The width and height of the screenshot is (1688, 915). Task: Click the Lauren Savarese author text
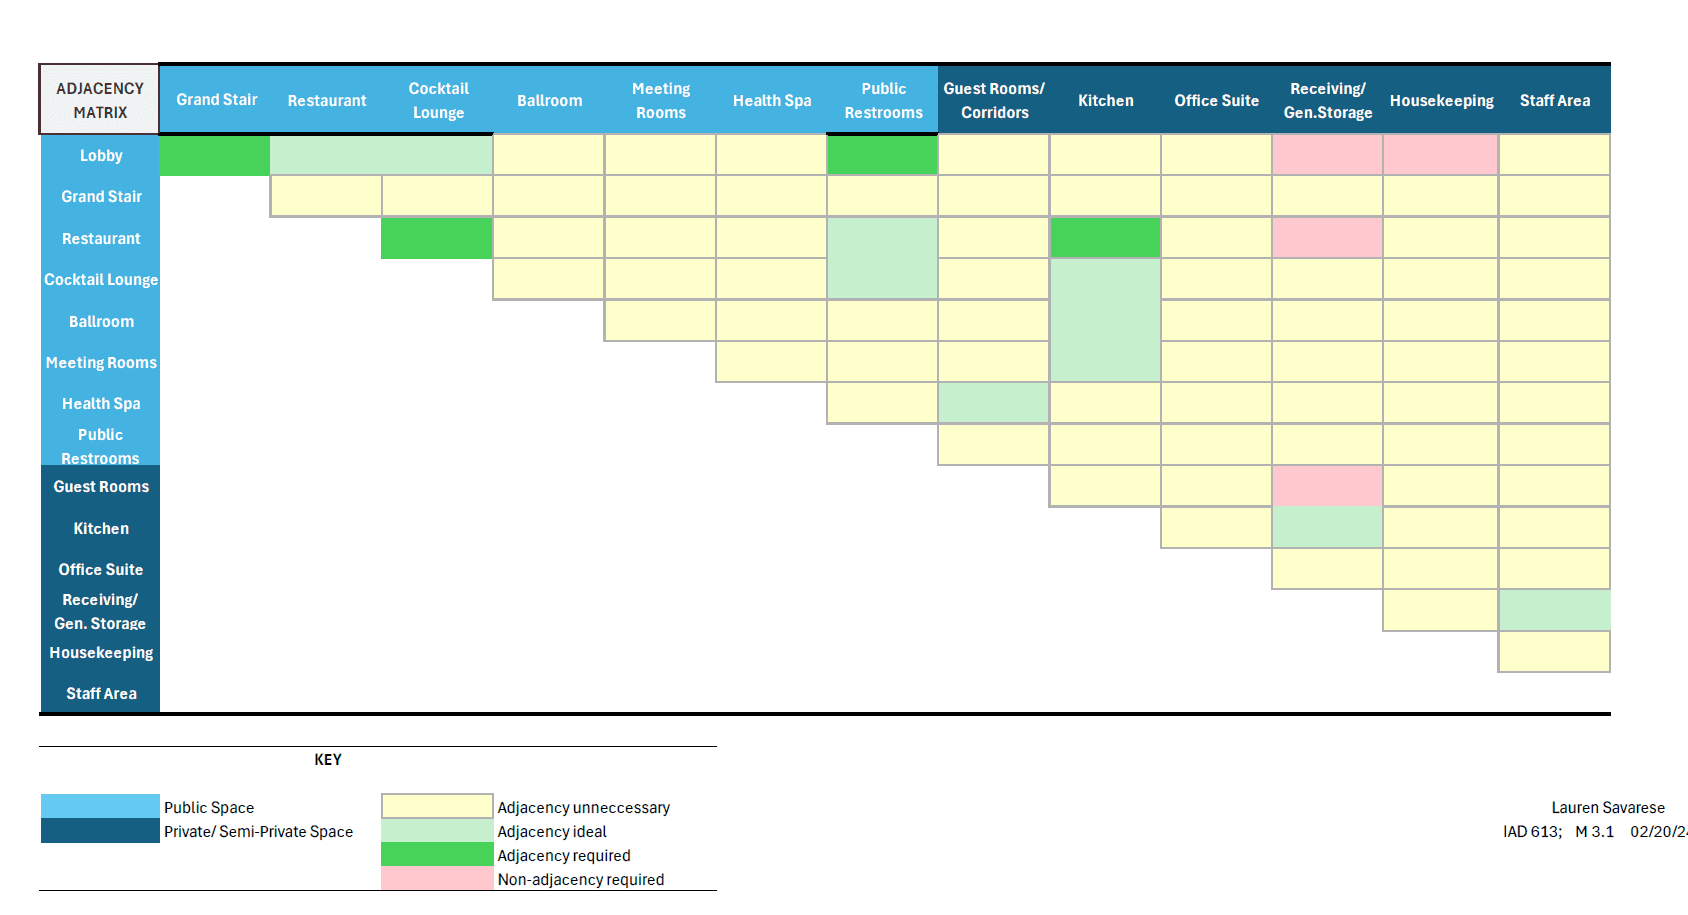coord(1607,808)
